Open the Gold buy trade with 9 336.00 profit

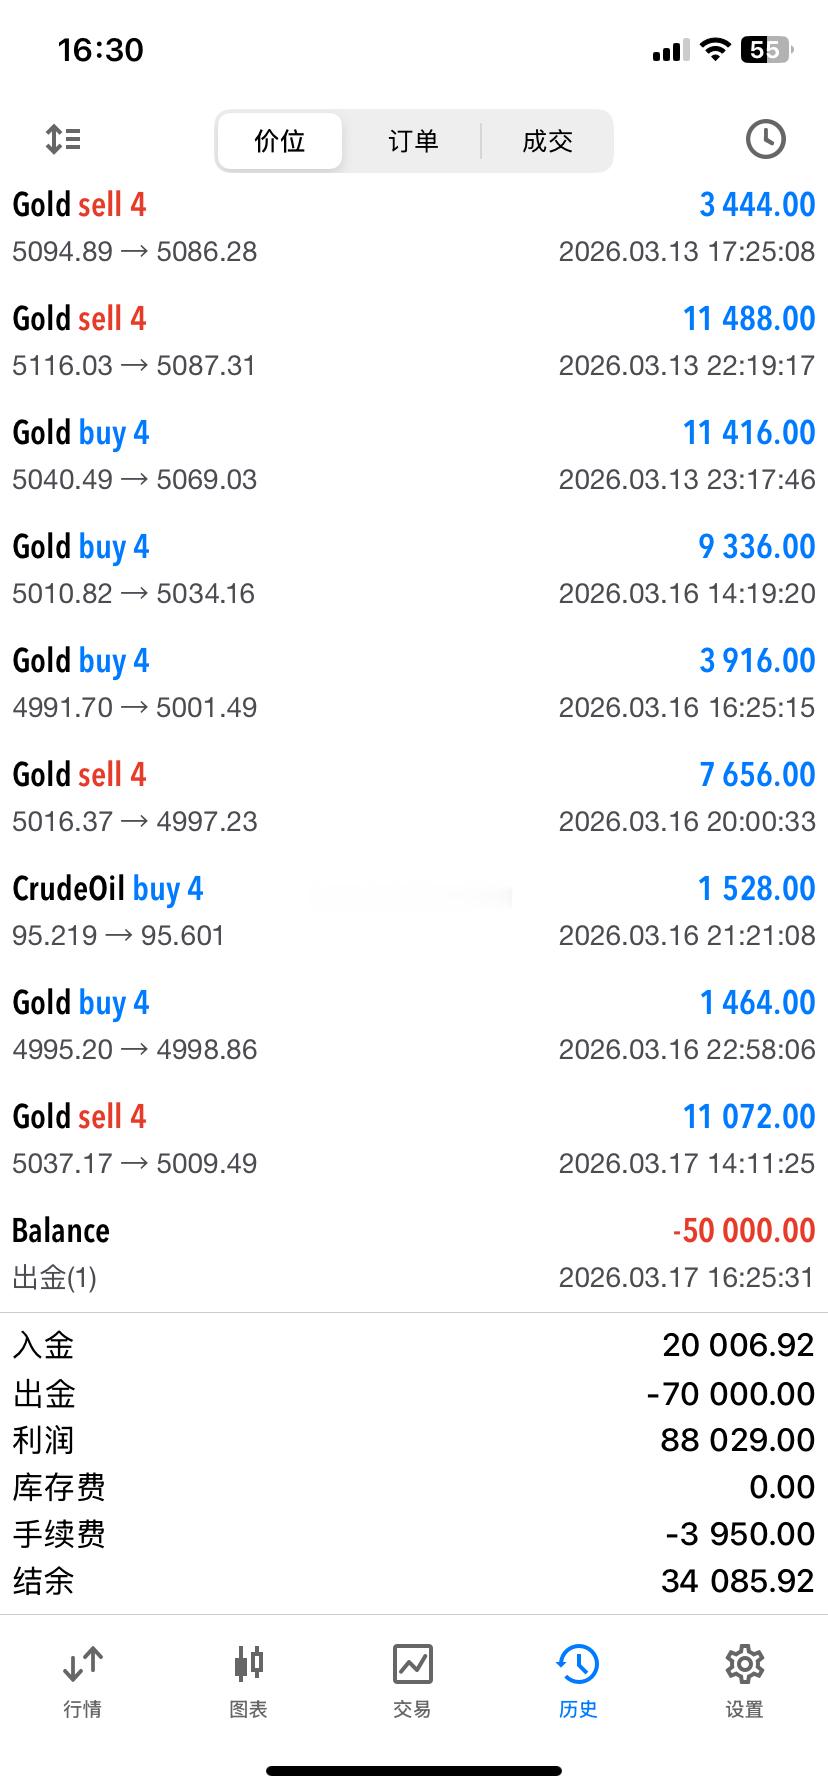pyautogui.click(x=414, y=569)
